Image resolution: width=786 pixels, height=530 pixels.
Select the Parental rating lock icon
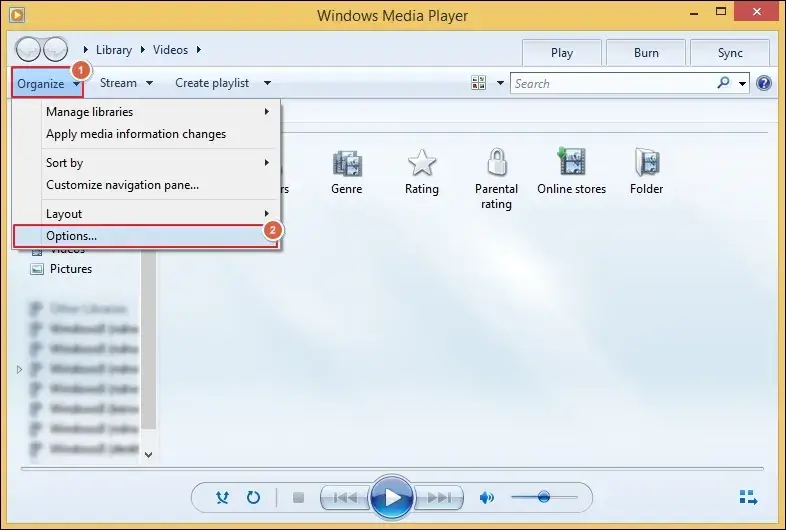[497, 162]
